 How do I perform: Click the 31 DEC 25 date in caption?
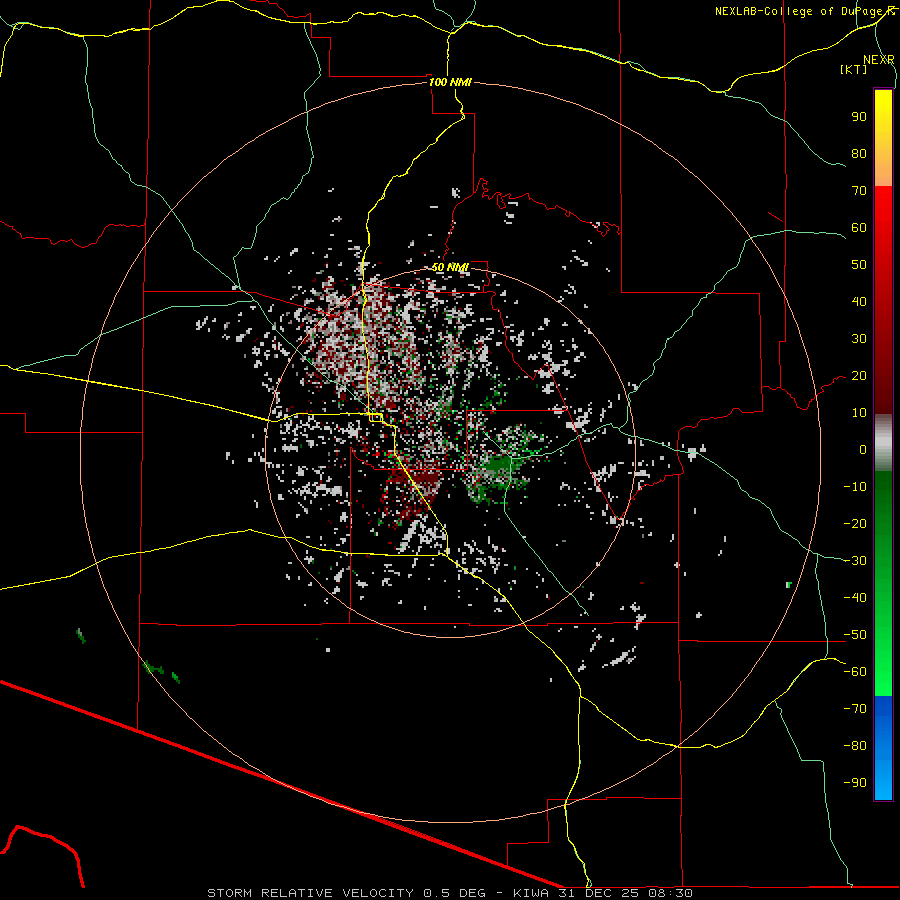point(599,893)
